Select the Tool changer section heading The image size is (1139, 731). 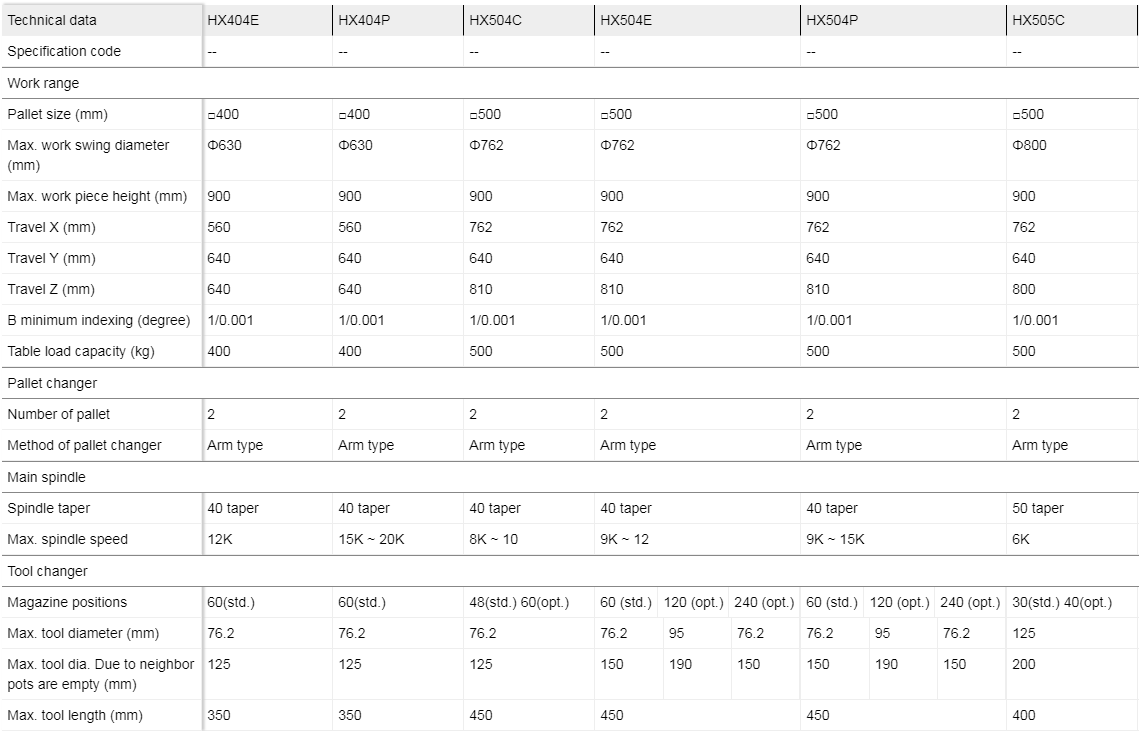pyautogui.click(x=47, y=571)
